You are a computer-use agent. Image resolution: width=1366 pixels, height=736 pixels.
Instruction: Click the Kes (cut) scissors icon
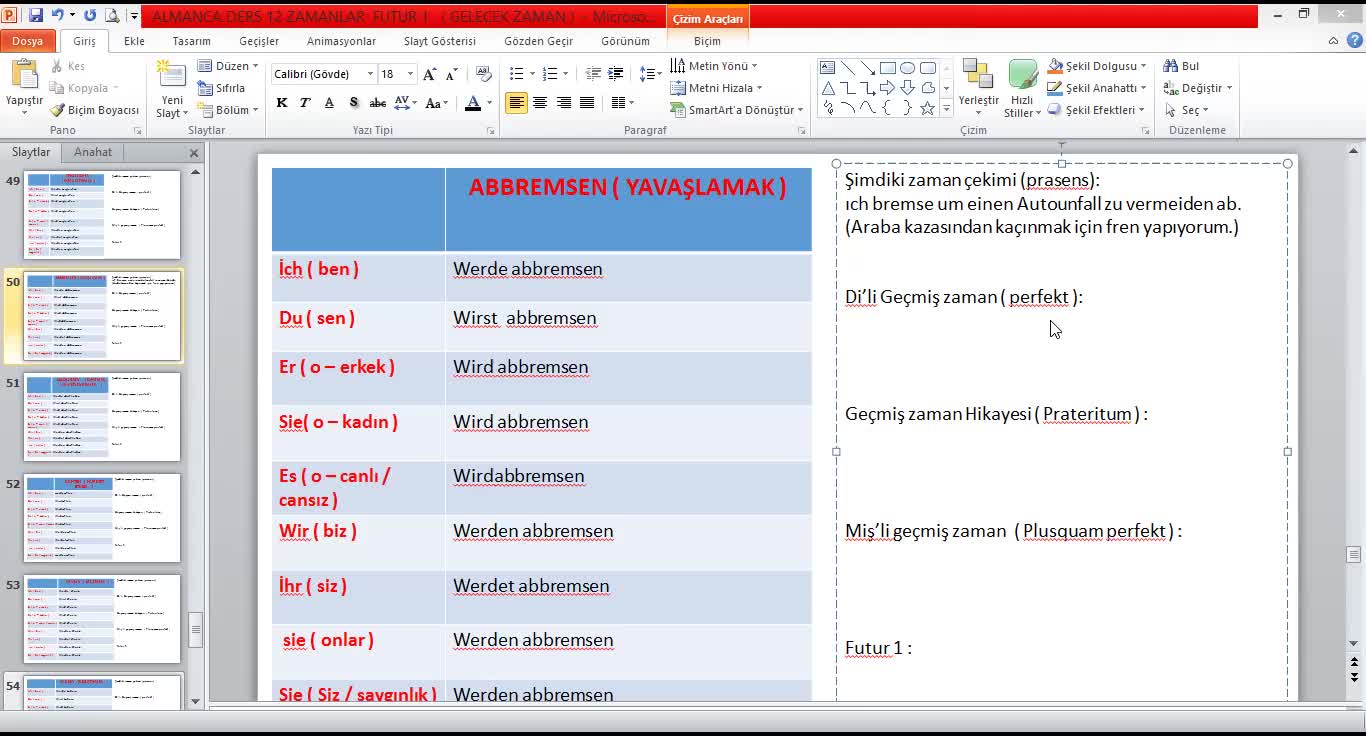[56, 66]
